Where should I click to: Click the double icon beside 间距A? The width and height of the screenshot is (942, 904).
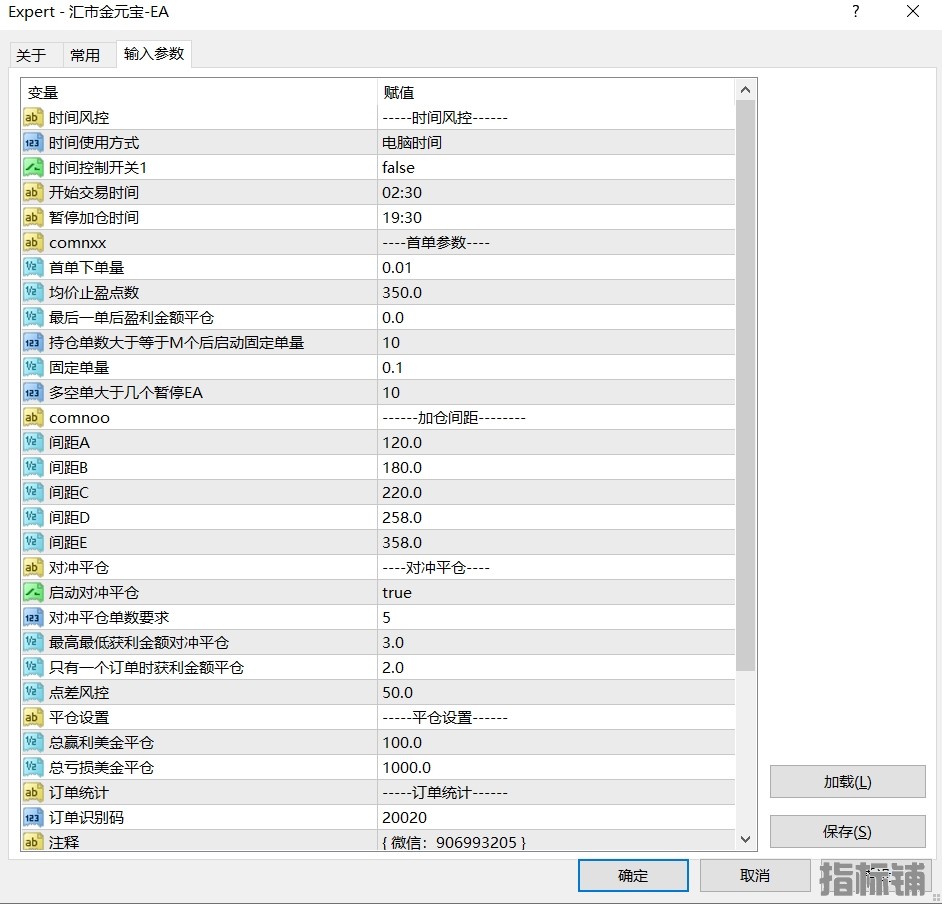point(33,443)
